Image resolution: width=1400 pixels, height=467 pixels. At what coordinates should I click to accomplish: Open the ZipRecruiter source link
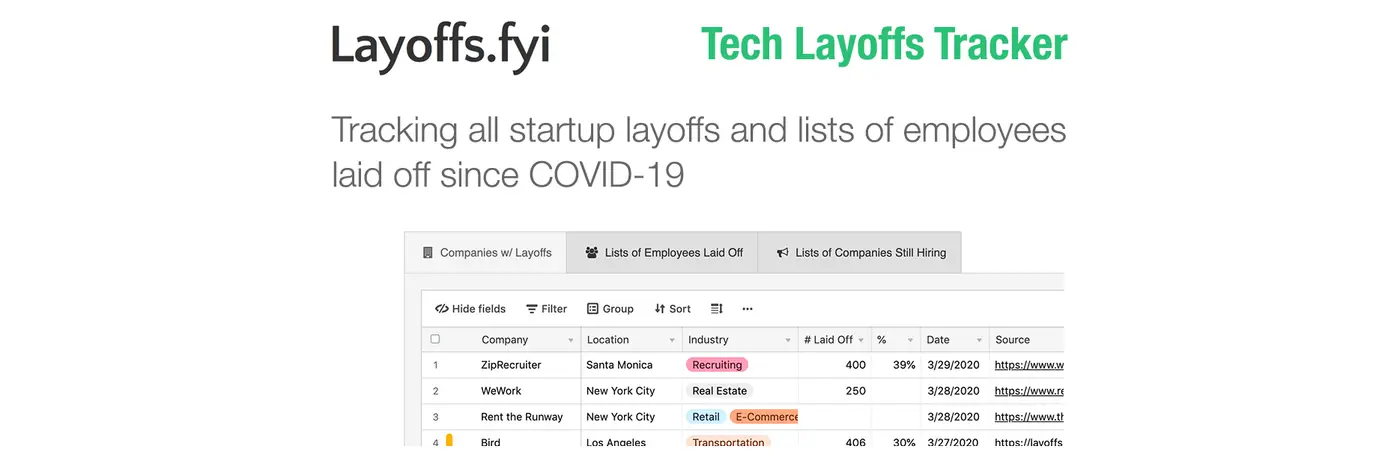1029,365
